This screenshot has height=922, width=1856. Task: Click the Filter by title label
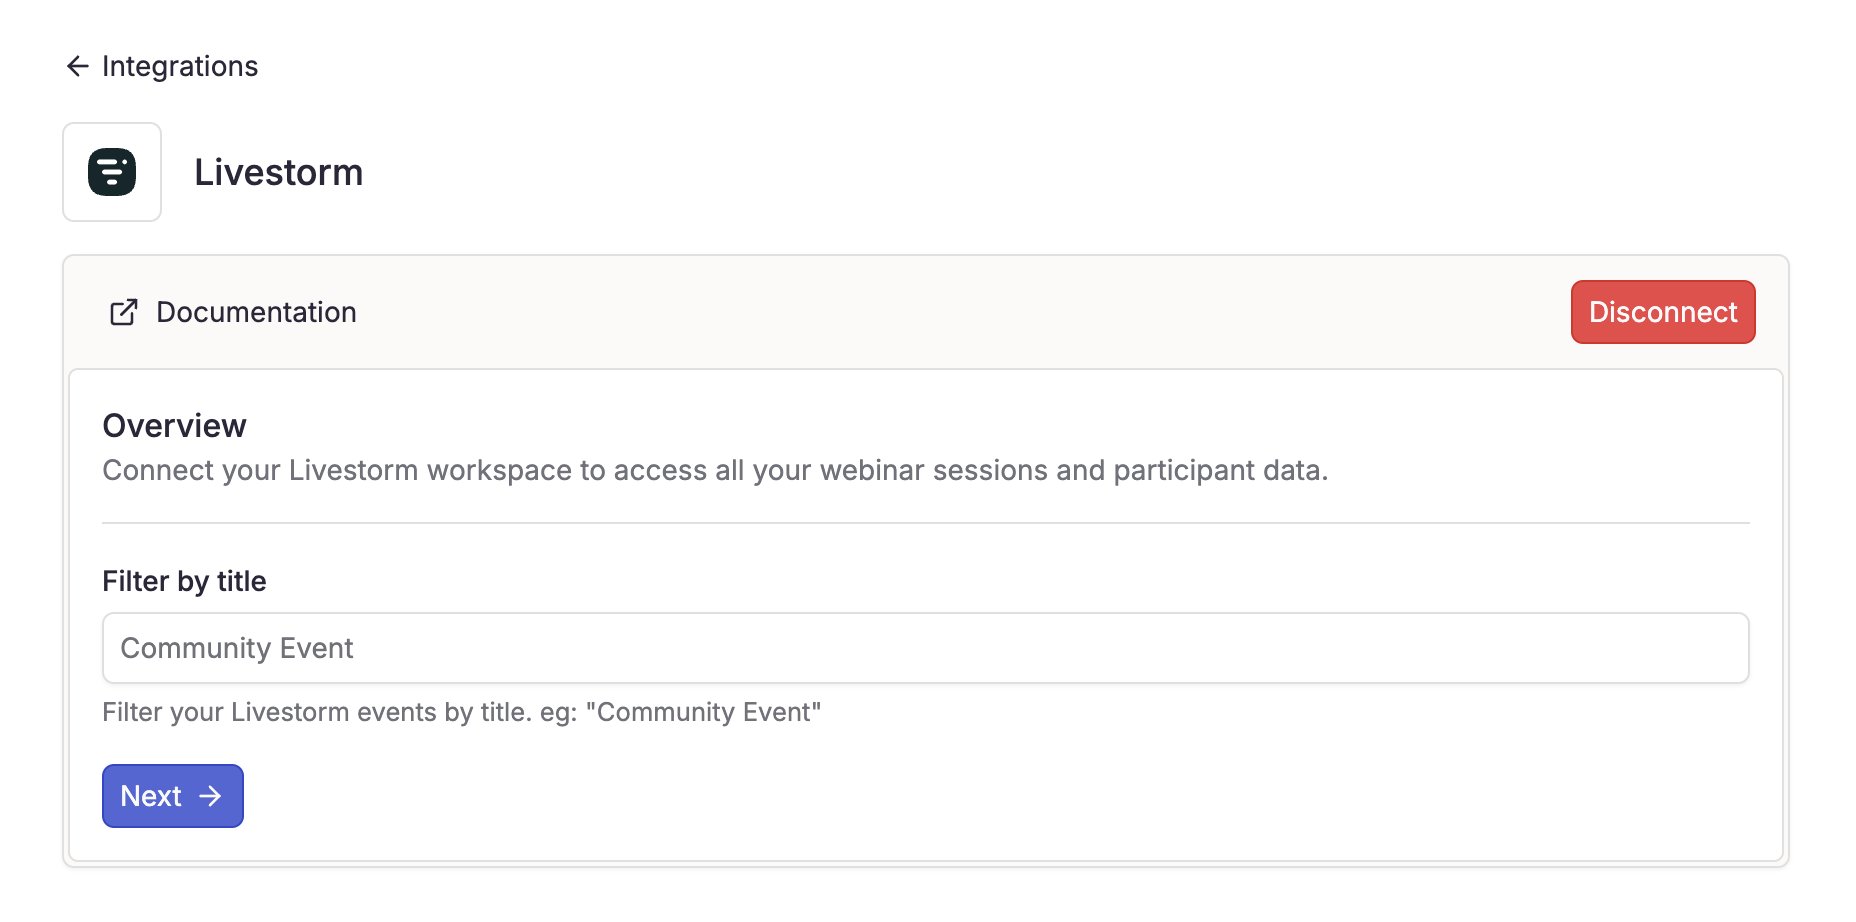click(184, 581)
